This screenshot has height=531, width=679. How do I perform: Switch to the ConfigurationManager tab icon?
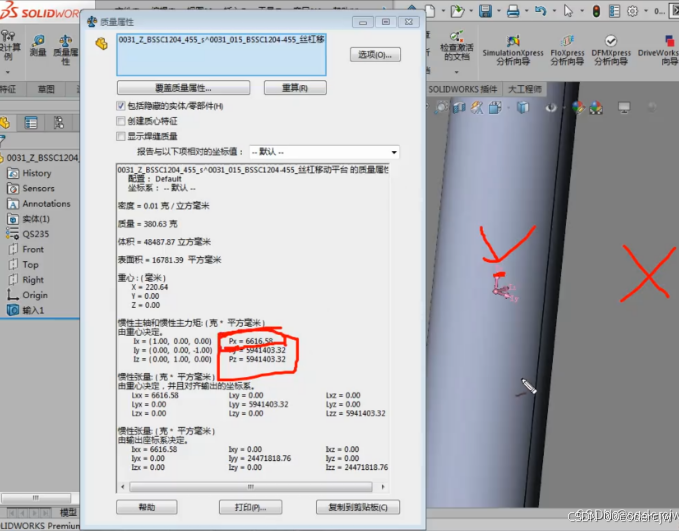(x=59, y=123)
